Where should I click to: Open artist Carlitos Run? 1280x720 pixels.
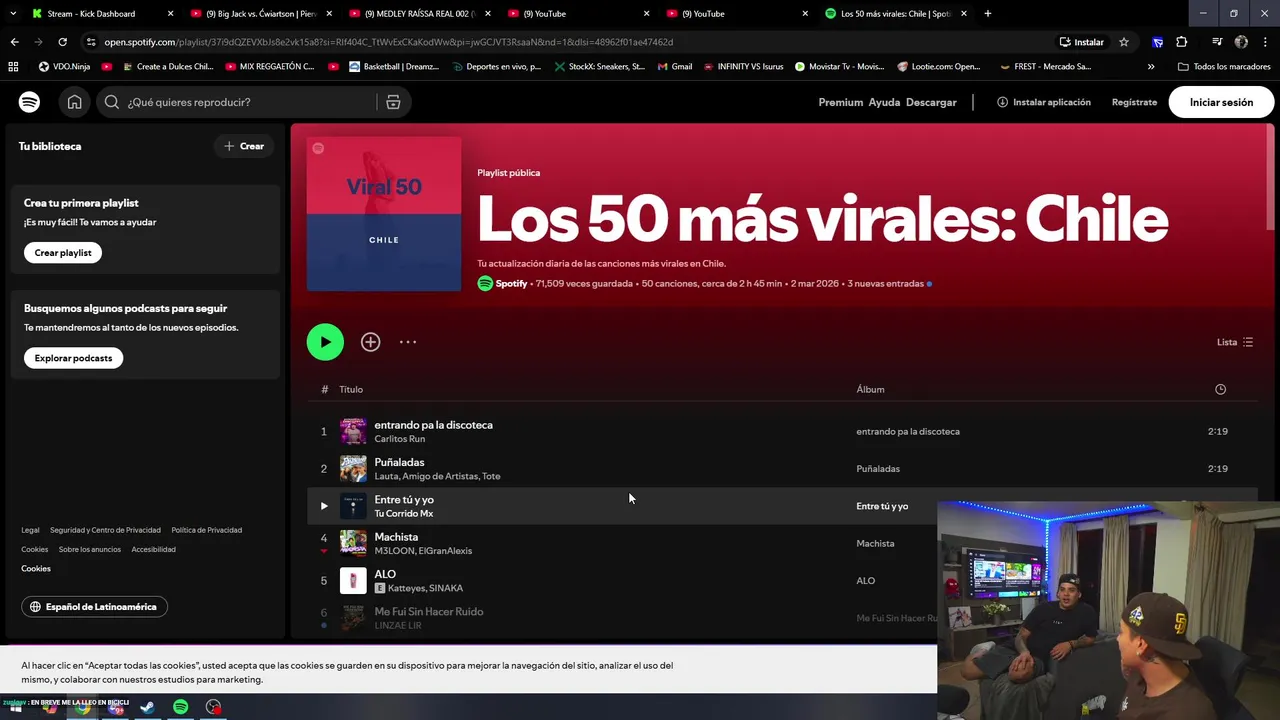tap(399, 439)
